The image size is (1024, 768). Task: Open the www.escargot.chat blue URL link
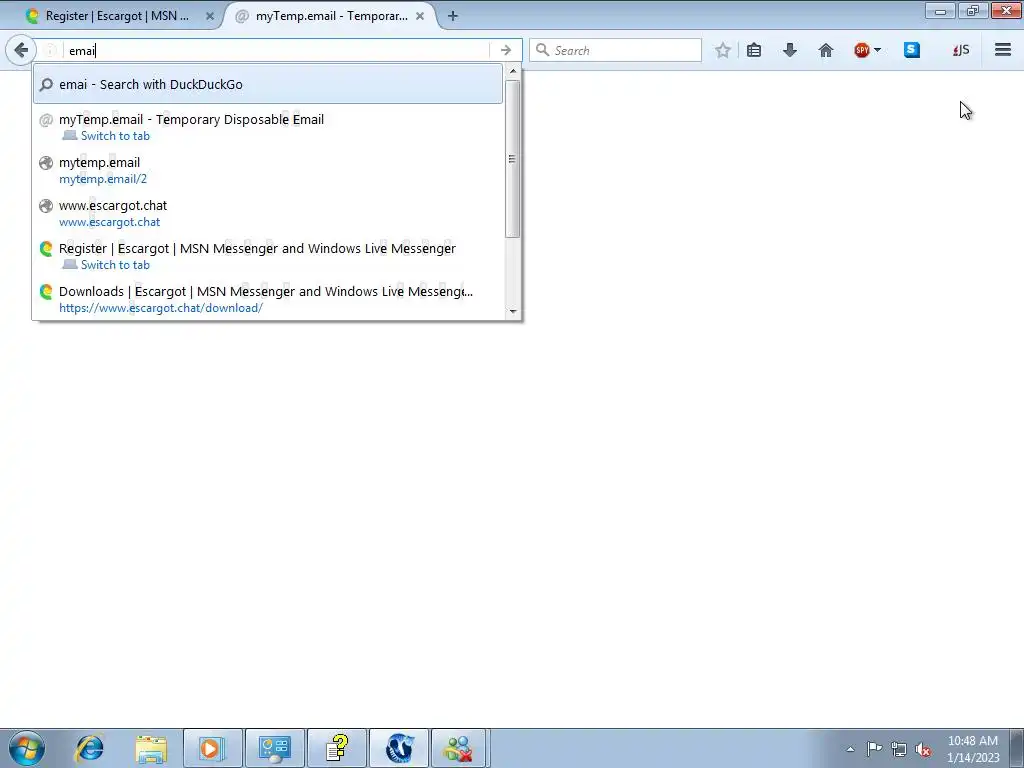(110, 222)
